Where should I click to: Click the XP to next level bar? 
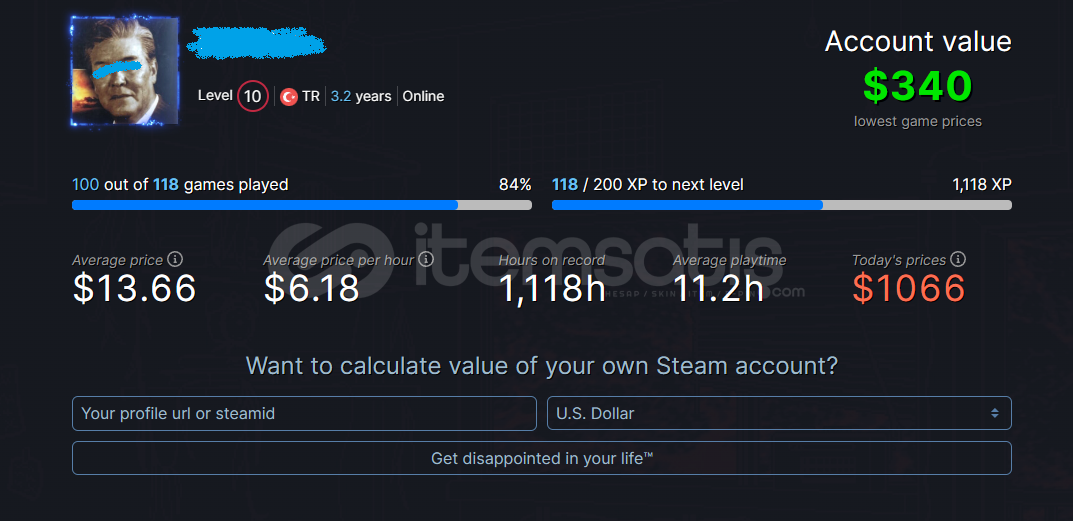(781, 205)
